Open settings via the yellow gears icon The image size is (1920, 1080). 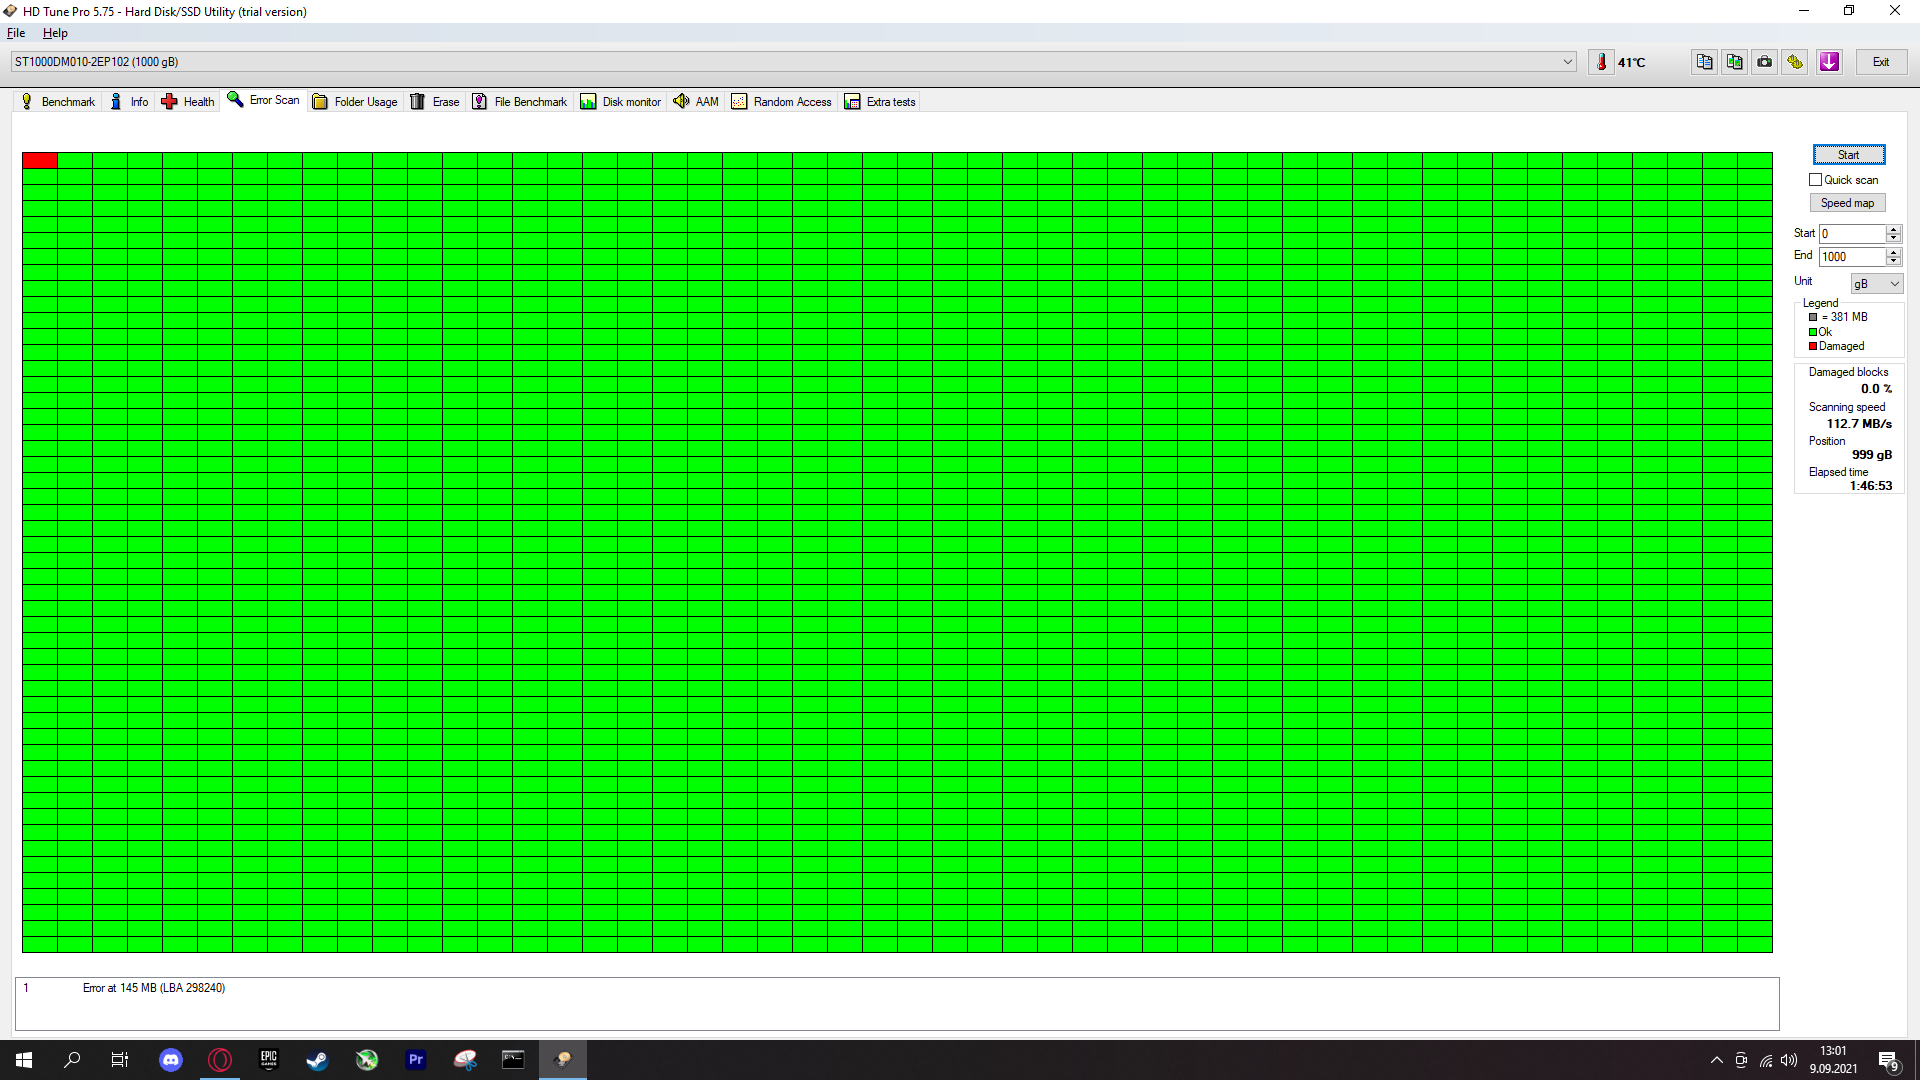click(x=1795, y=61)
